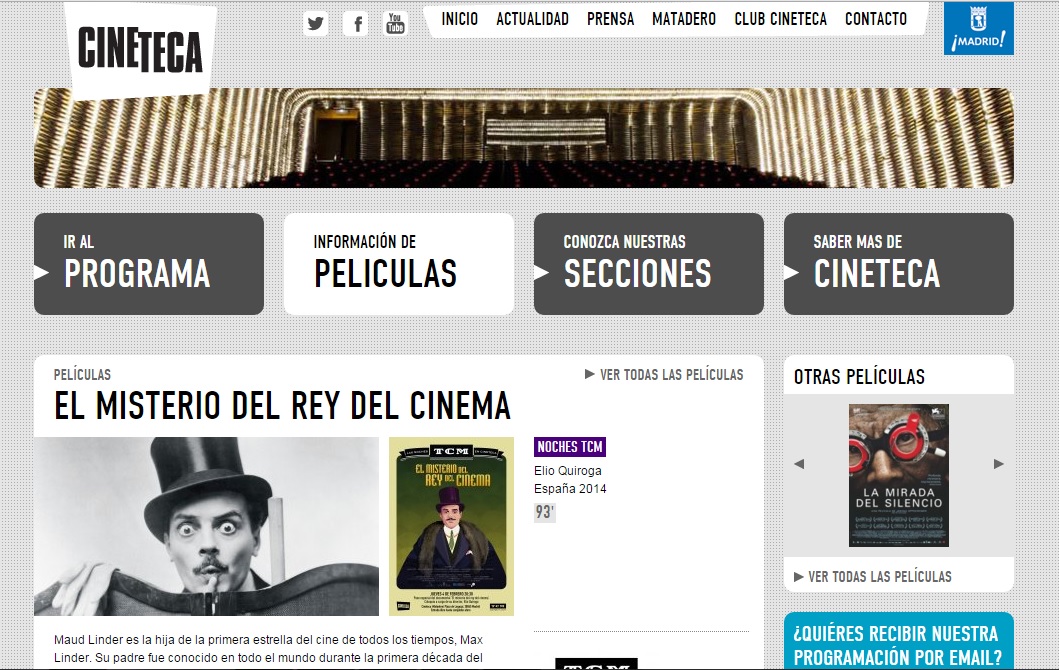Screen dimensions: 1059x670
Task: Open La Mirada del Silencio poster
Action: (x=898, y=475)
